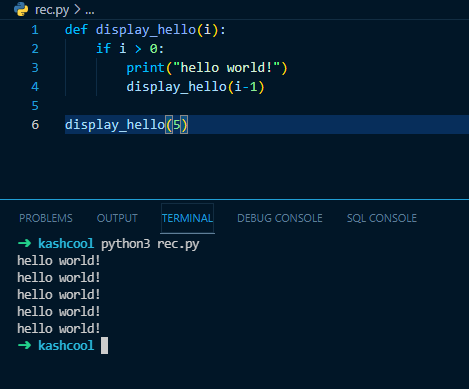This screenshot has height=389, width=469.
Task: Click the green arrow at the last prompt
Action: (x=24, y=345)
